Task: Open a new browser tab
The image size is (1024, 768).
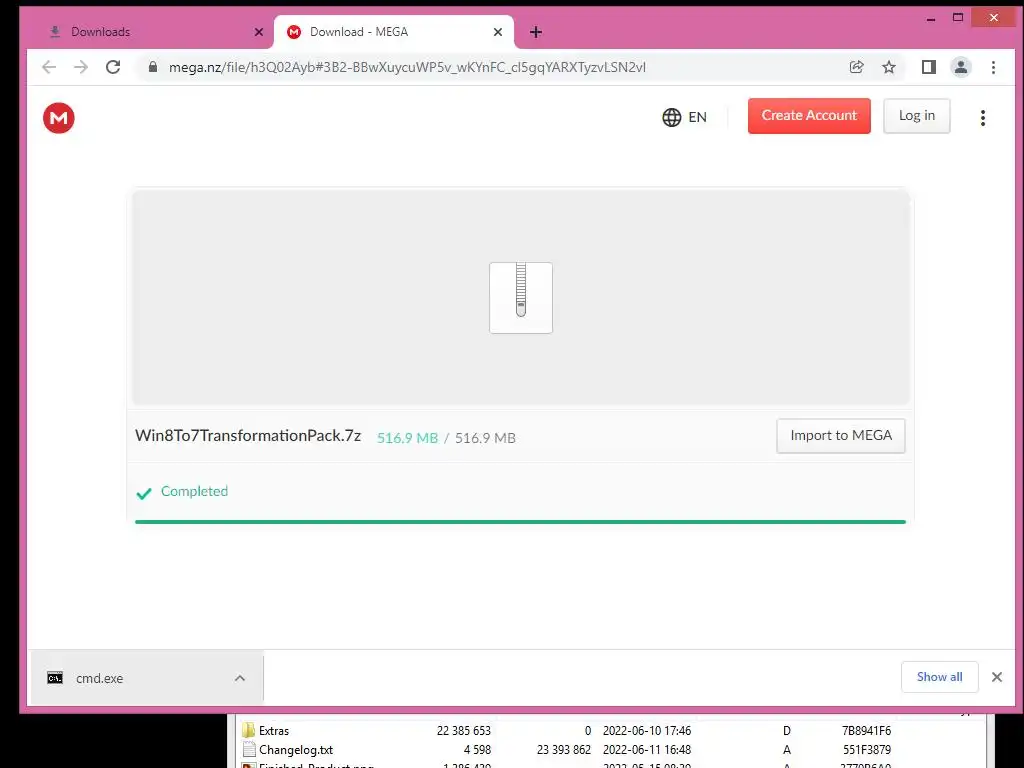Action: [536, 32]
